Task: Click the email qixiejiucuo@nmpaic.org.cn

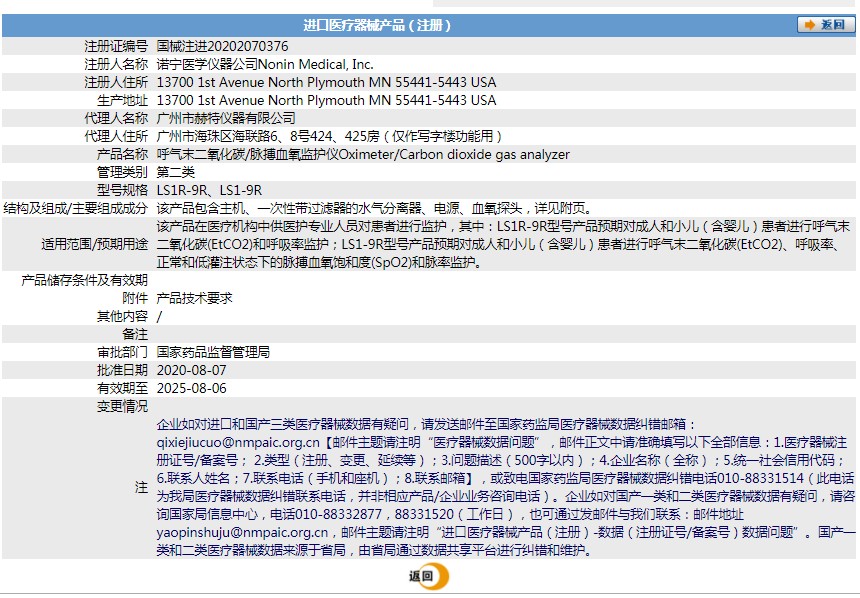Action: pyautogui.click(x=238, y=442)
